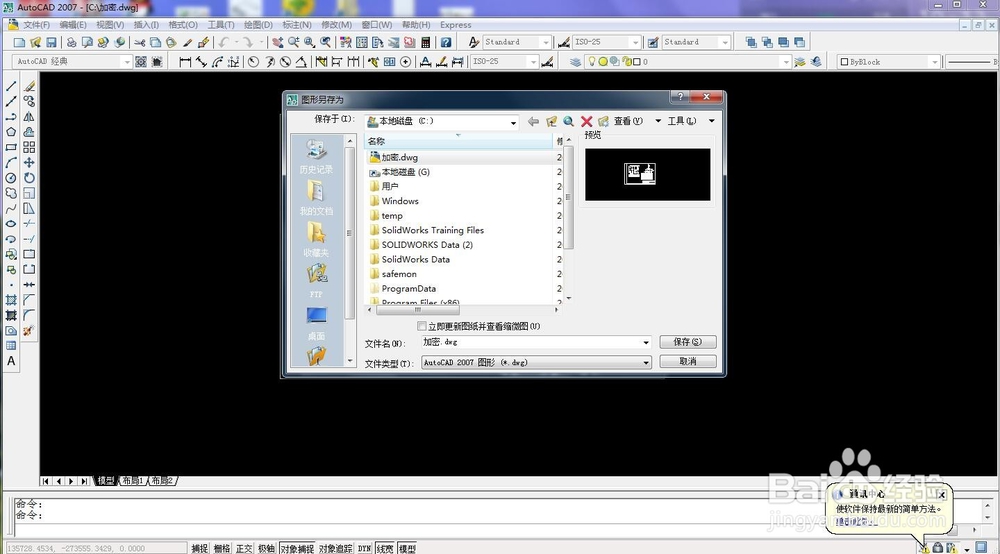
Task: Select the Circle draw tool
Action: (11, 178)
